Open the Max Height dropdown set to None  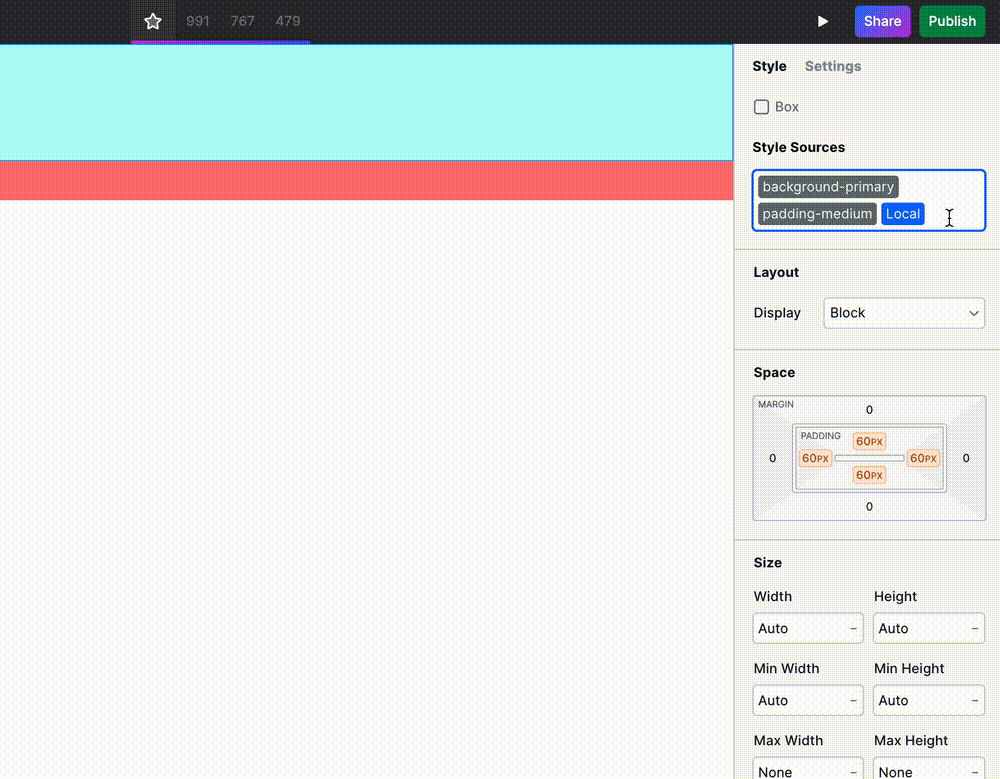coord(928,771)
